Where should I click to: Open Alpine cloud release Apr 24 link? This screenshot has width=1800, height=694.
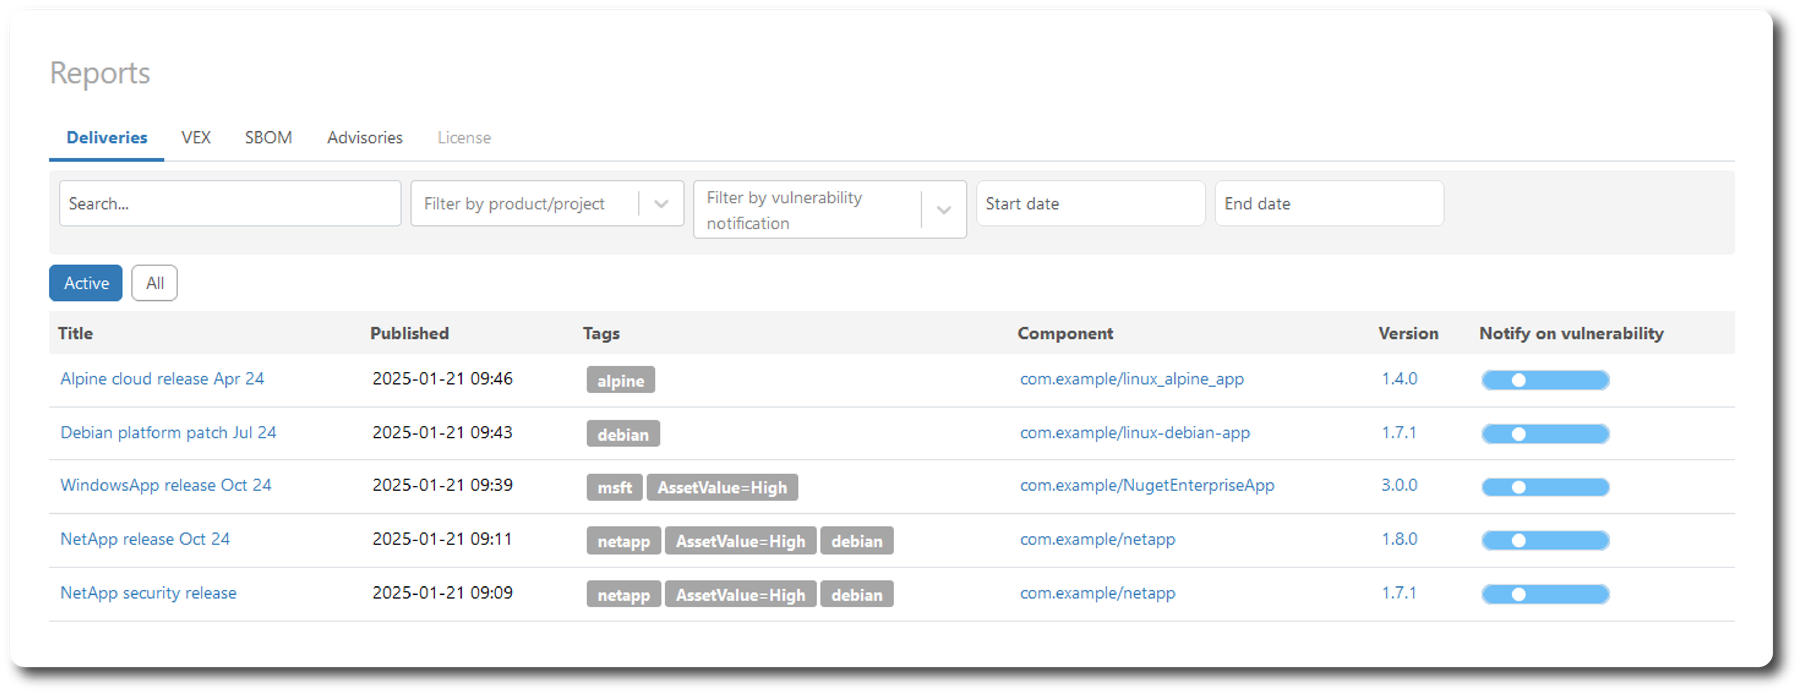[162, 379]
